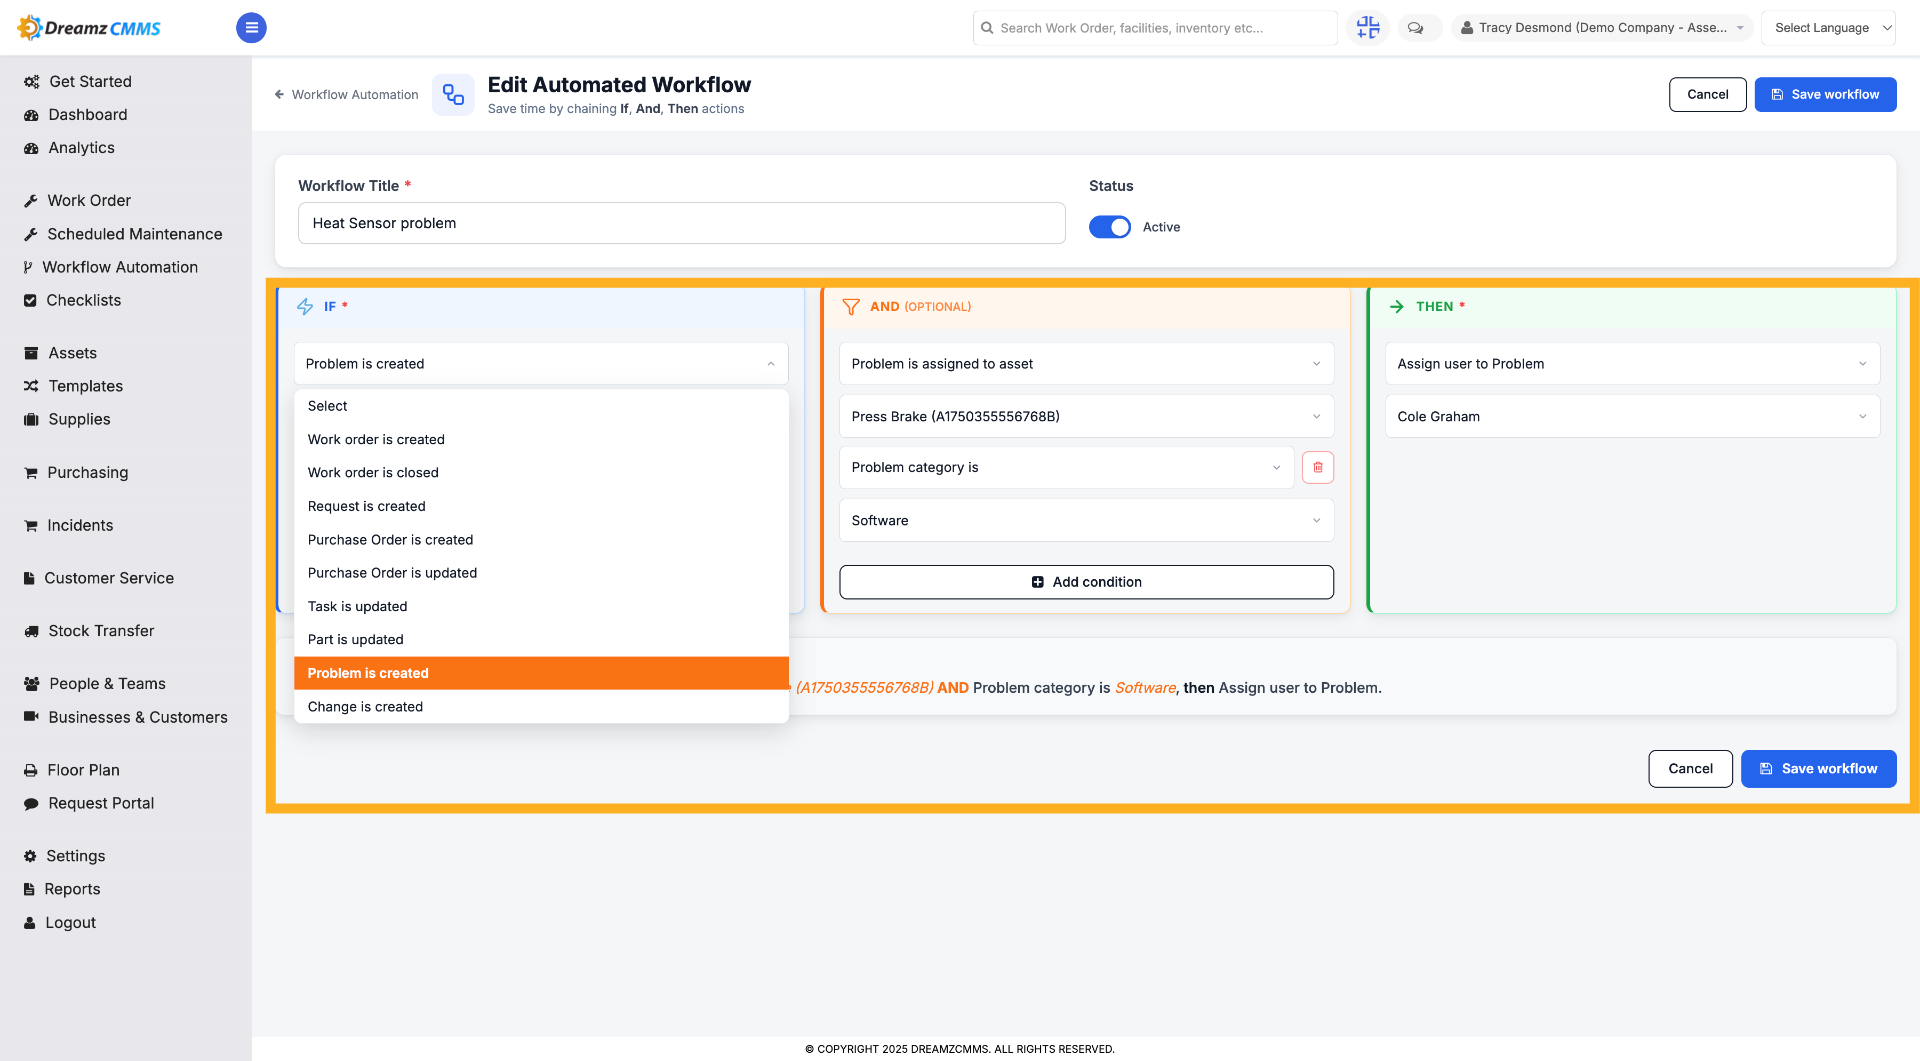1920x1061 pixels.
Task: Click the Get Started gears icon
Action: click(x=31, y=82)
